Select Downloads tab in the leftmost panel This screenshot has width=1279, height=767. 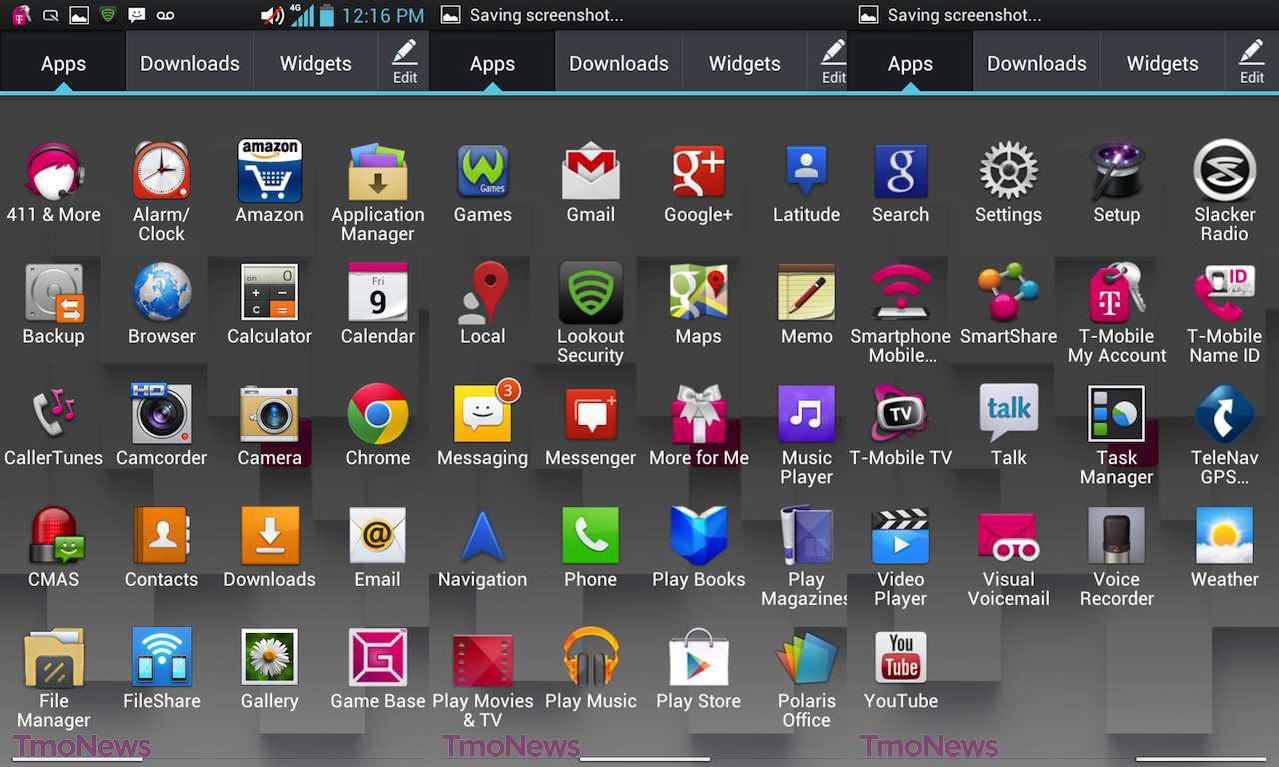pyautogui.click(x=189, y=63)
